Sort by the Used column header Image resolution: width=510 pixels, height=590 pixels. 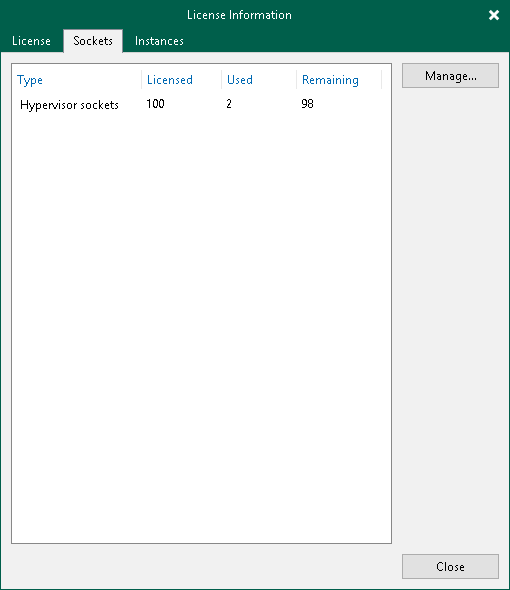240,80
